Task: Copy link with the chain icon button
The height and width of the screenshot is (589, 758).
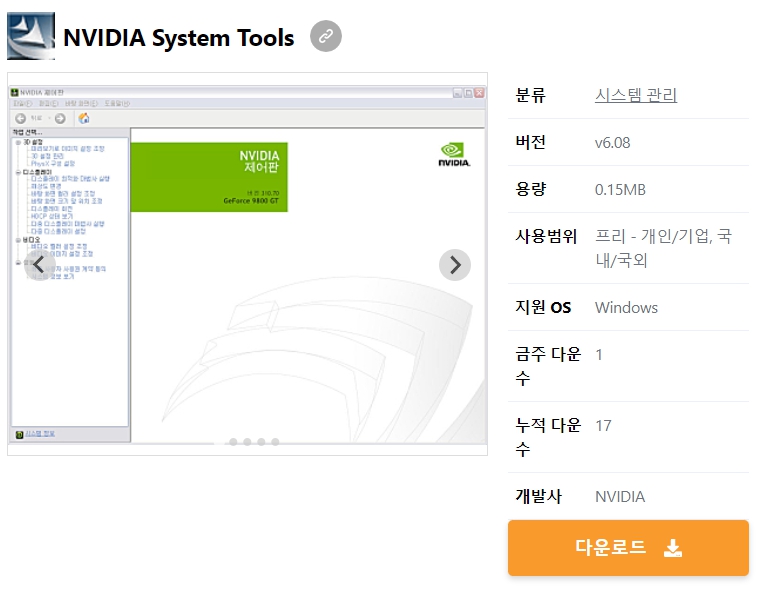Action: [326, 36]
